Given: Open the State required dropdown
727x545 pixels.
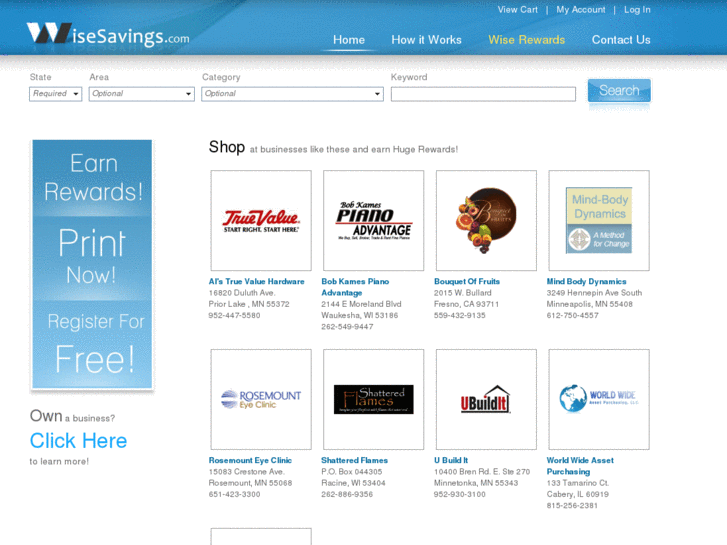Looking at the screenshot, I should (x=56, y=94).
